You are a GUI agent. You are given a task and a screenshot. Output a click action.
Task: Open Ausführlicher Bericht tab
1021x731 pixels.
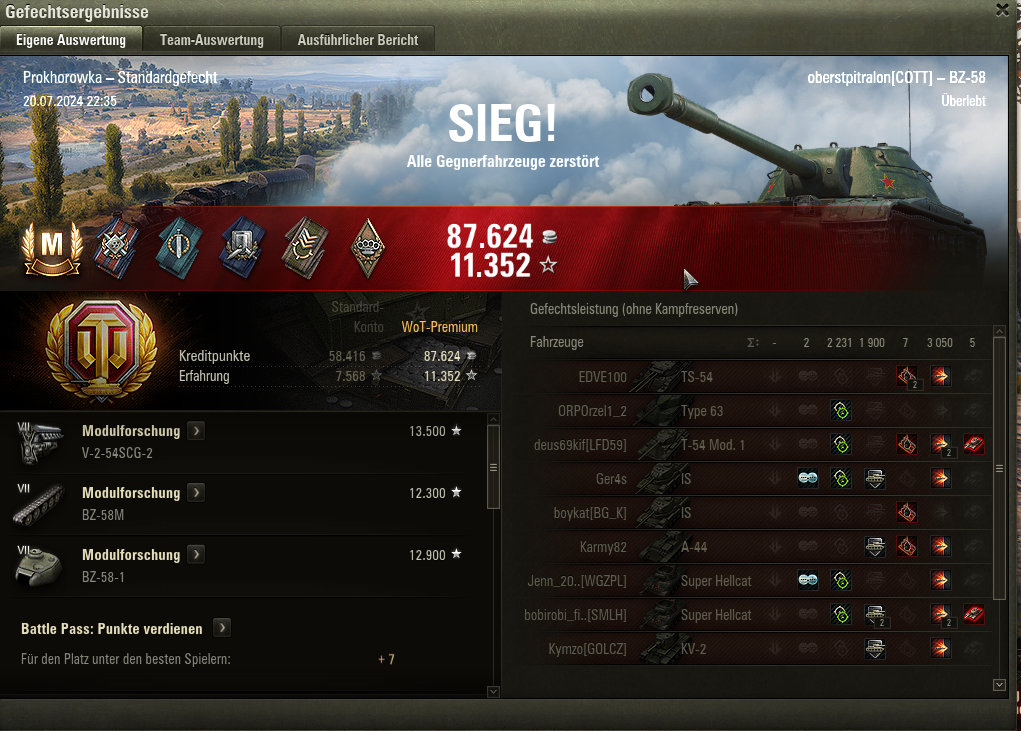click(357, 40)
